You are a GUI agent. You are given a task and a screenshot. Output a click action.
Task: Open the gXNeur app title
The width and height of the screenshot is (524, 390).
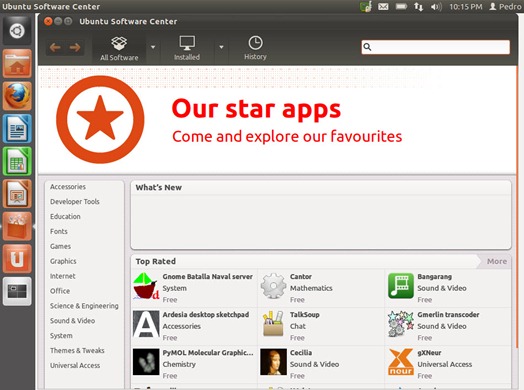pyautogui.click(x=429, y=353)
